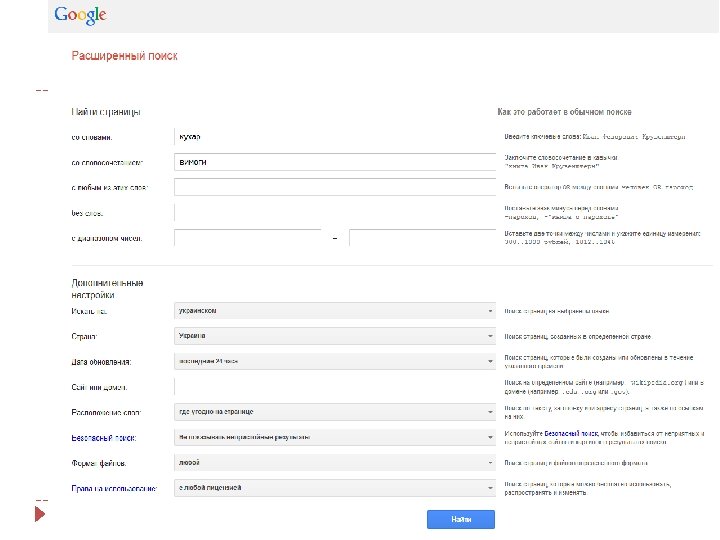Open the language dropdown set to украинском
Image resolution: width=720 pixels, height=540 pixels.
[x=335, y=311]
